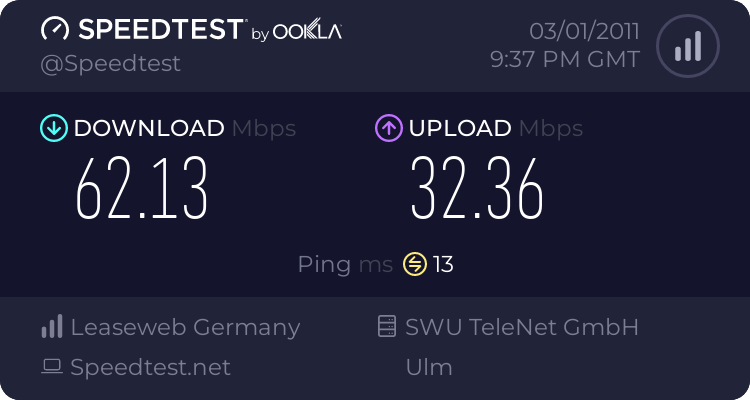750x400 pixels.
Task: Select the 62.13 download speed value
Action: 142,188
